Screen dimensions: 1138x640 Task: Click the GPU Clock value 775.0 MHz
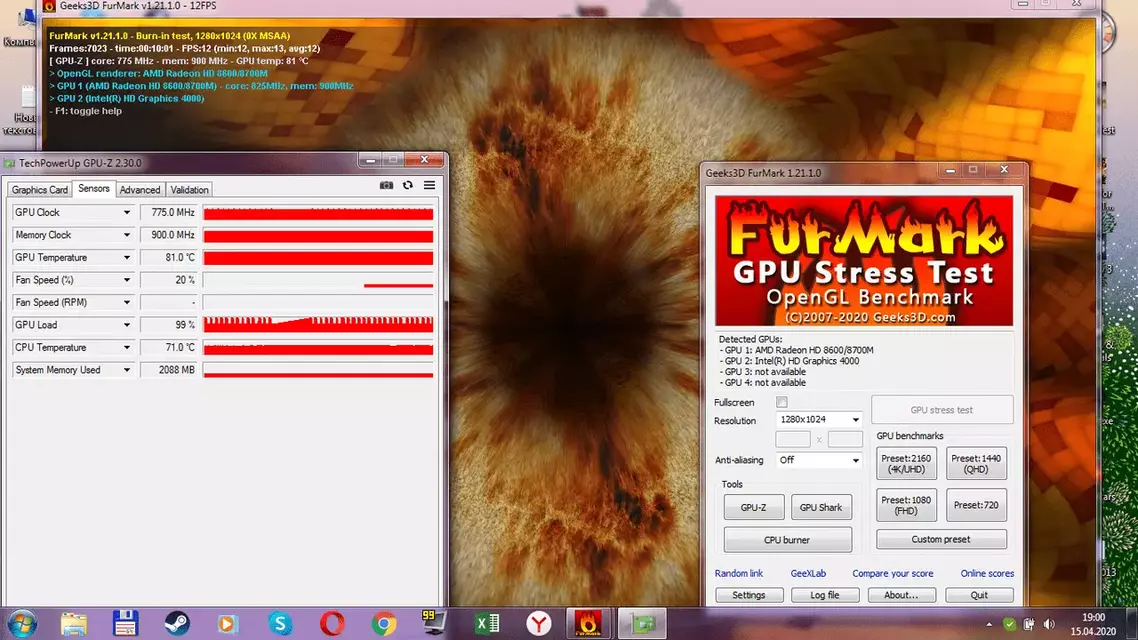[169, 213]
